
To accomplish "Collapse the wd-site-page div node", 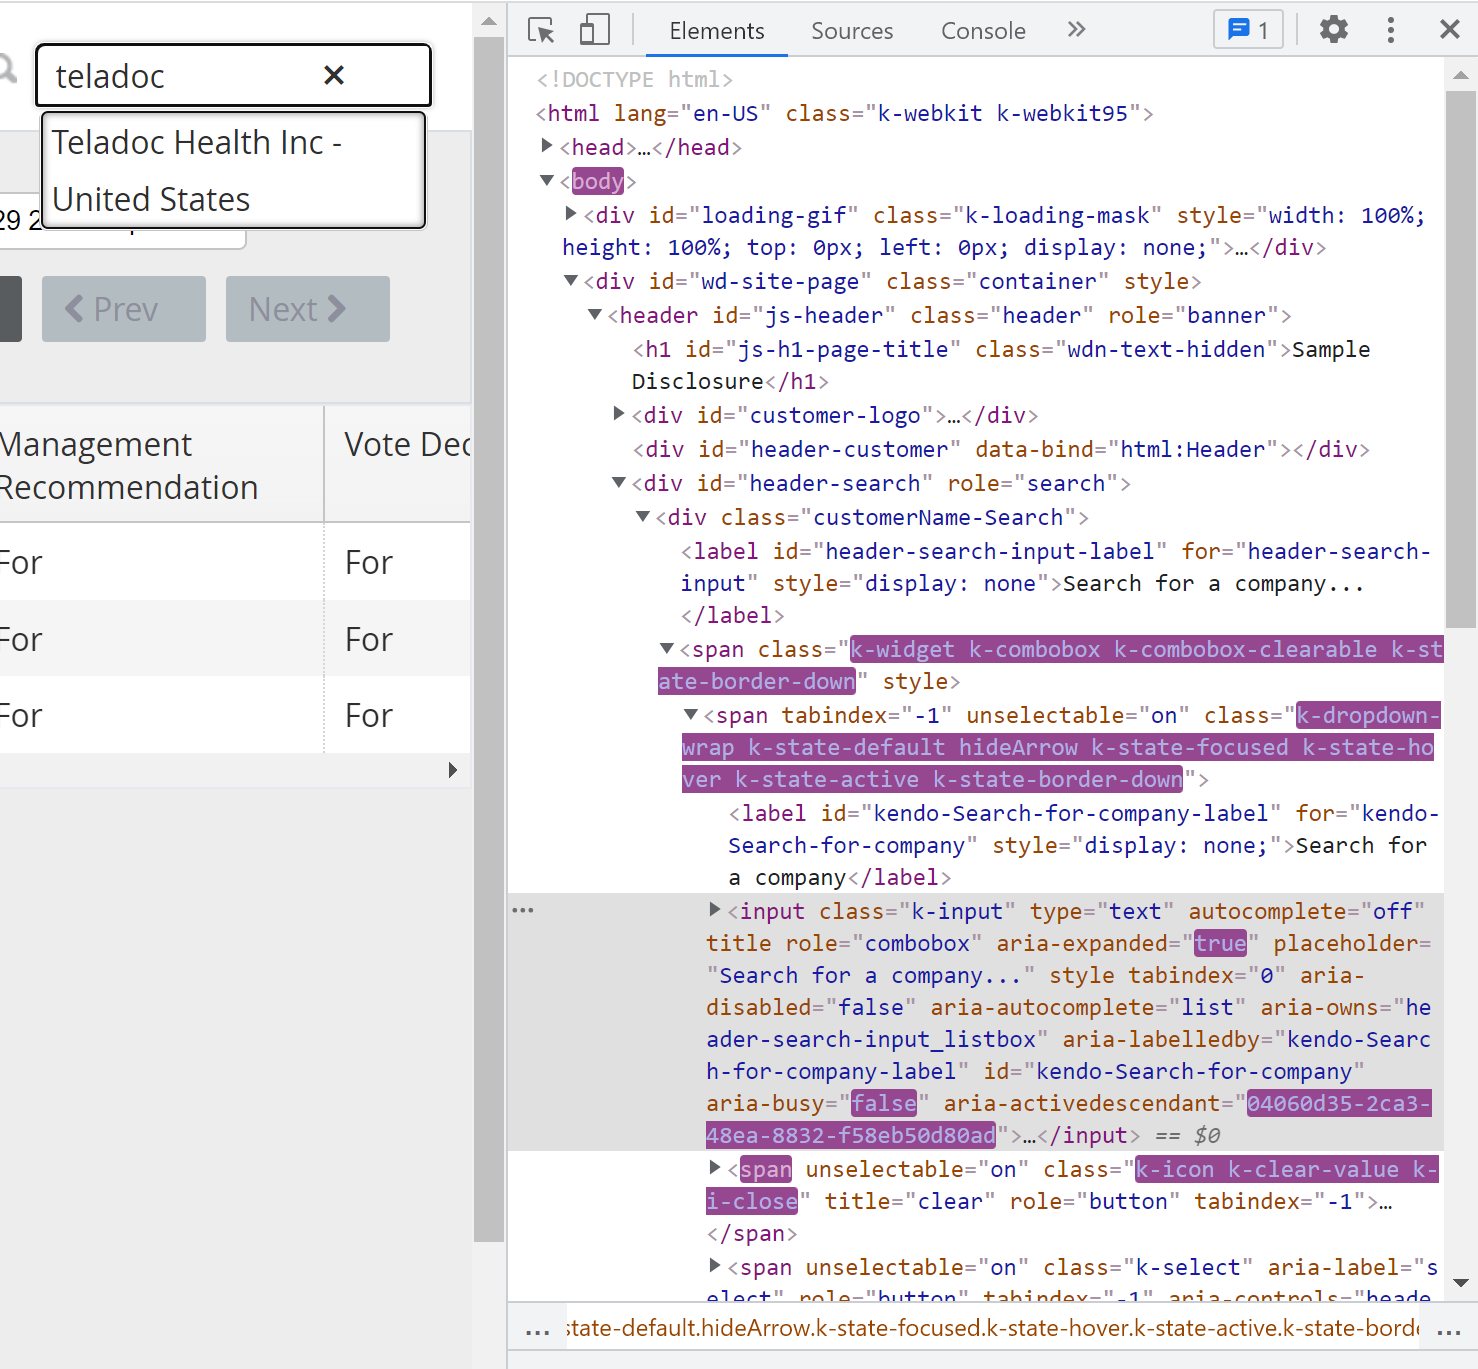I will pyautogui.click(x=570, y=281).
